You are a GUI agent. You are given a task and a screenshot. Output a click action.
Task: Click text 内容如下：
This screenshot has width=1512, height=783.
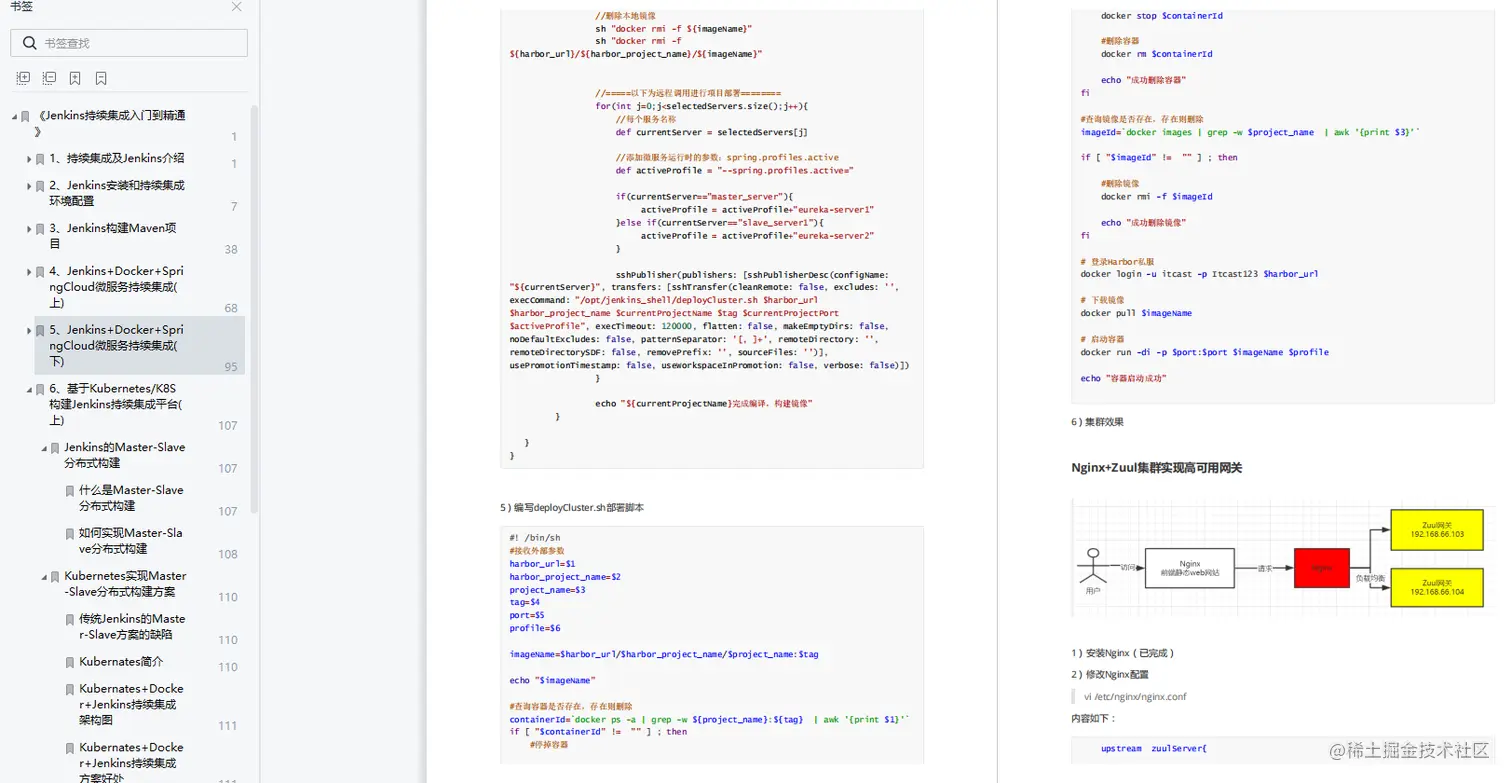(1093, 719)
